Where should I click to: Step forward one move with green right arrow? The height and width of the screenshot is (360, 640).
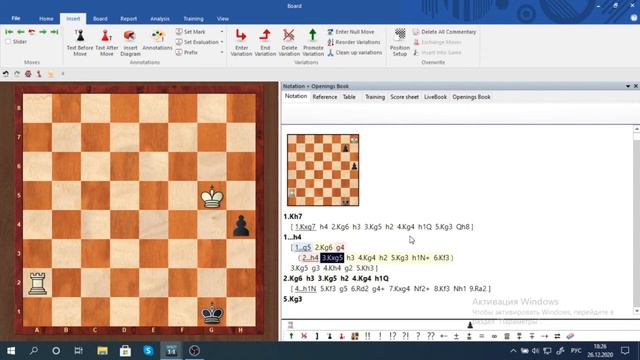pyautogui.click(x=43, y=32)
